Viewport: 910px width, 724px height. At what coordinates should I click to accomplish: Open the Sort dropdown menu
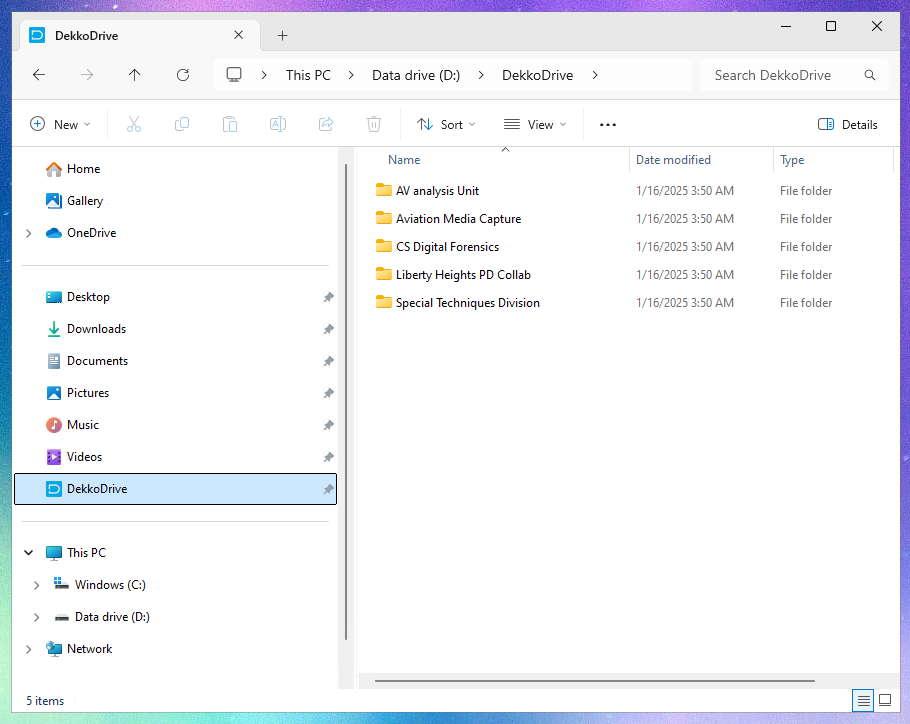(446, 124)
